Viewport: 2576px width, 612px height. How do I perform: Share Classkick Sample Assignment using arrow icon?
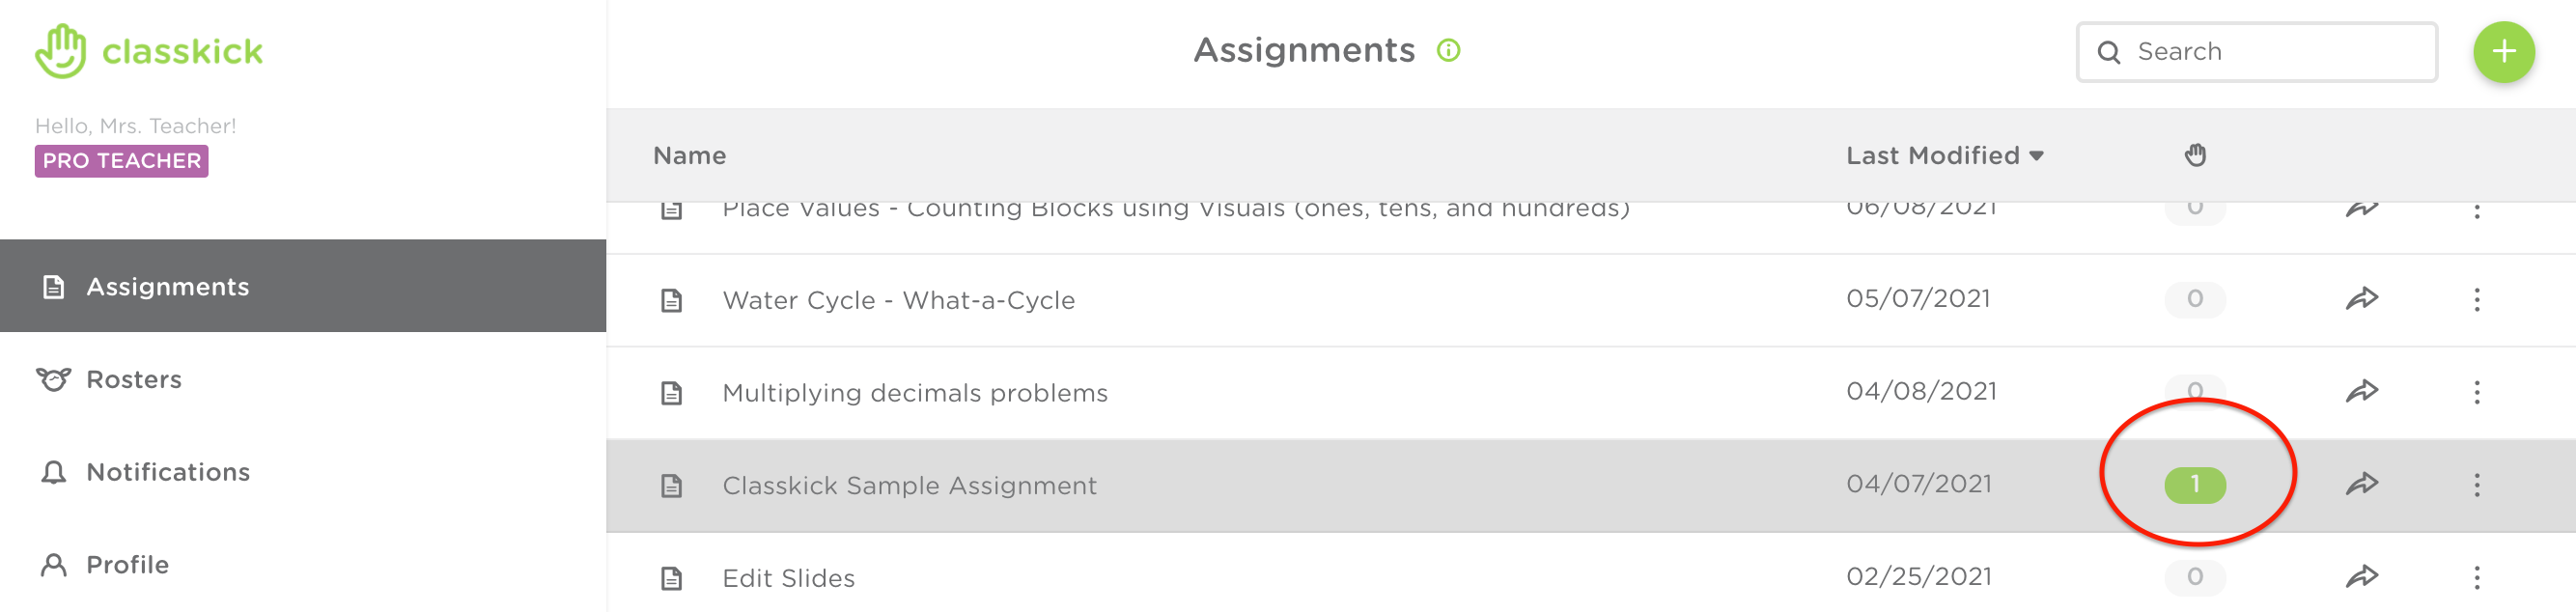pos(2362,485)
